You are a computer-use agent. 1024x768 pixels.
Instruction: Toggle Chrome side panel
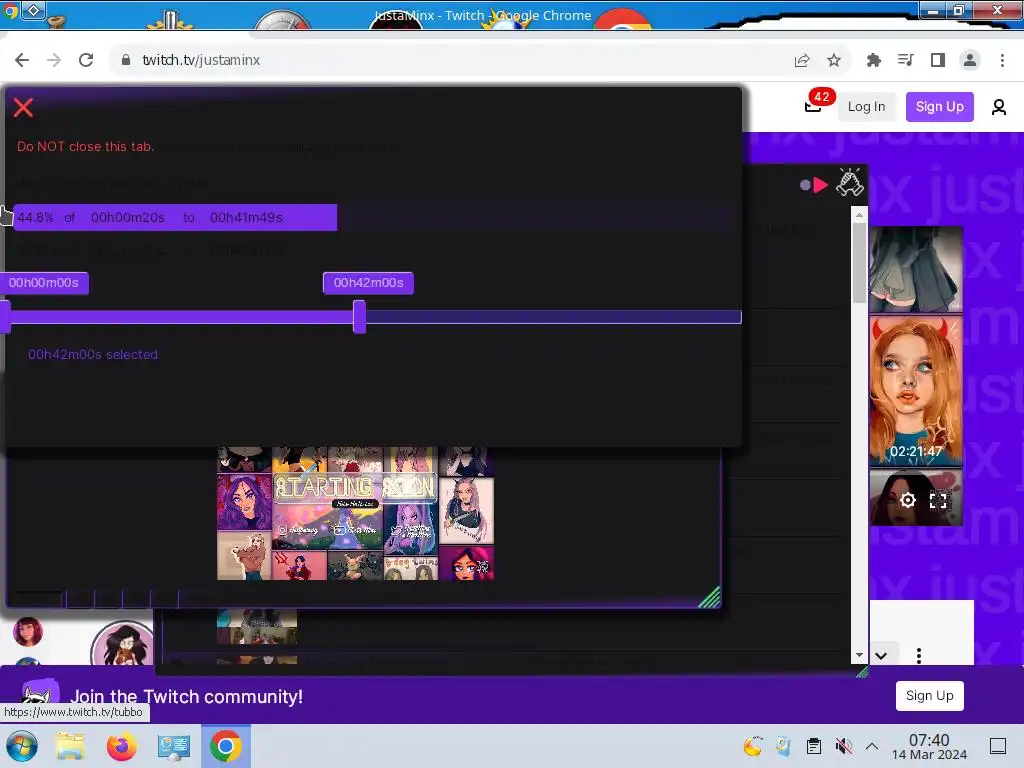click(x=938, y=60)
